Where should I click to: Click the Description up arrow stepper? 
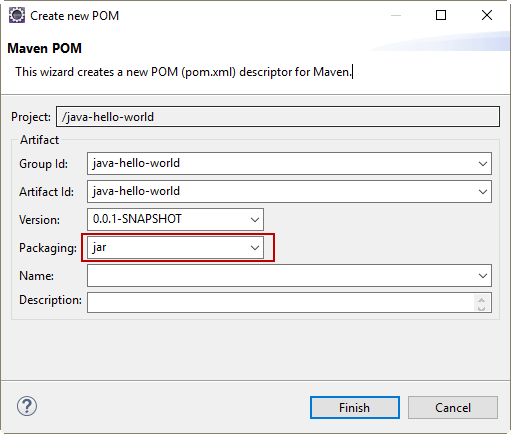coord(481,299)
